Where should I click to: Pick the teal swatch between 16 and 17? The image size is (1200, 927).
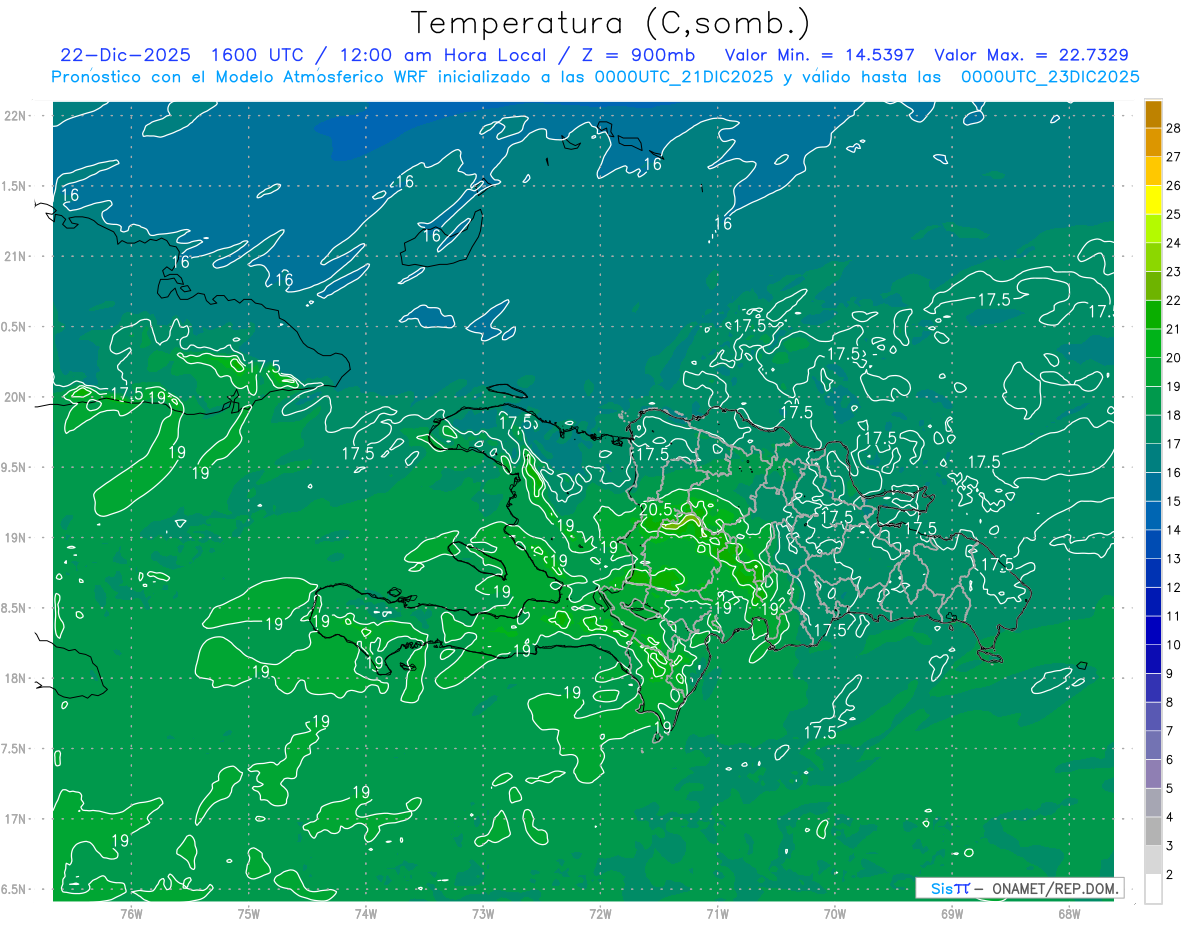(1153, 458)
